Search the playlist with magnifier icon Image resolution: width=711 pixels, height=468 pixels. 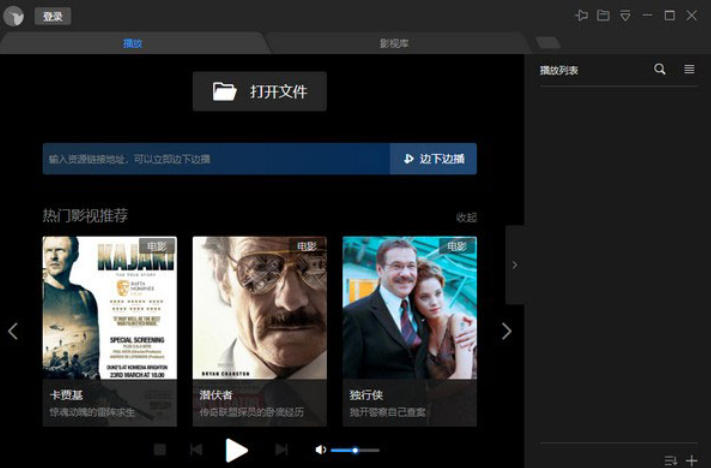(x=660, y=69)
